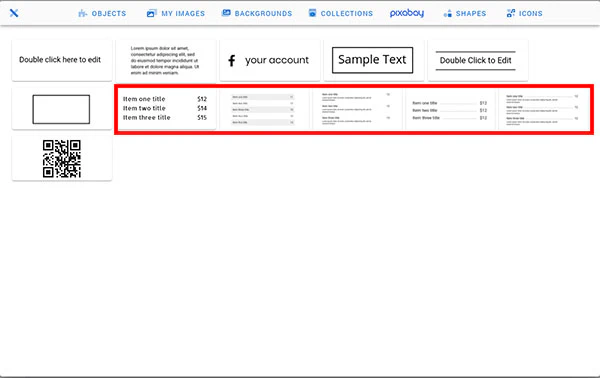The height and width of the screenshot is (378, 600).
Task: Insert price list with $12 $14 $15
Action: click(x=166, y=109)
